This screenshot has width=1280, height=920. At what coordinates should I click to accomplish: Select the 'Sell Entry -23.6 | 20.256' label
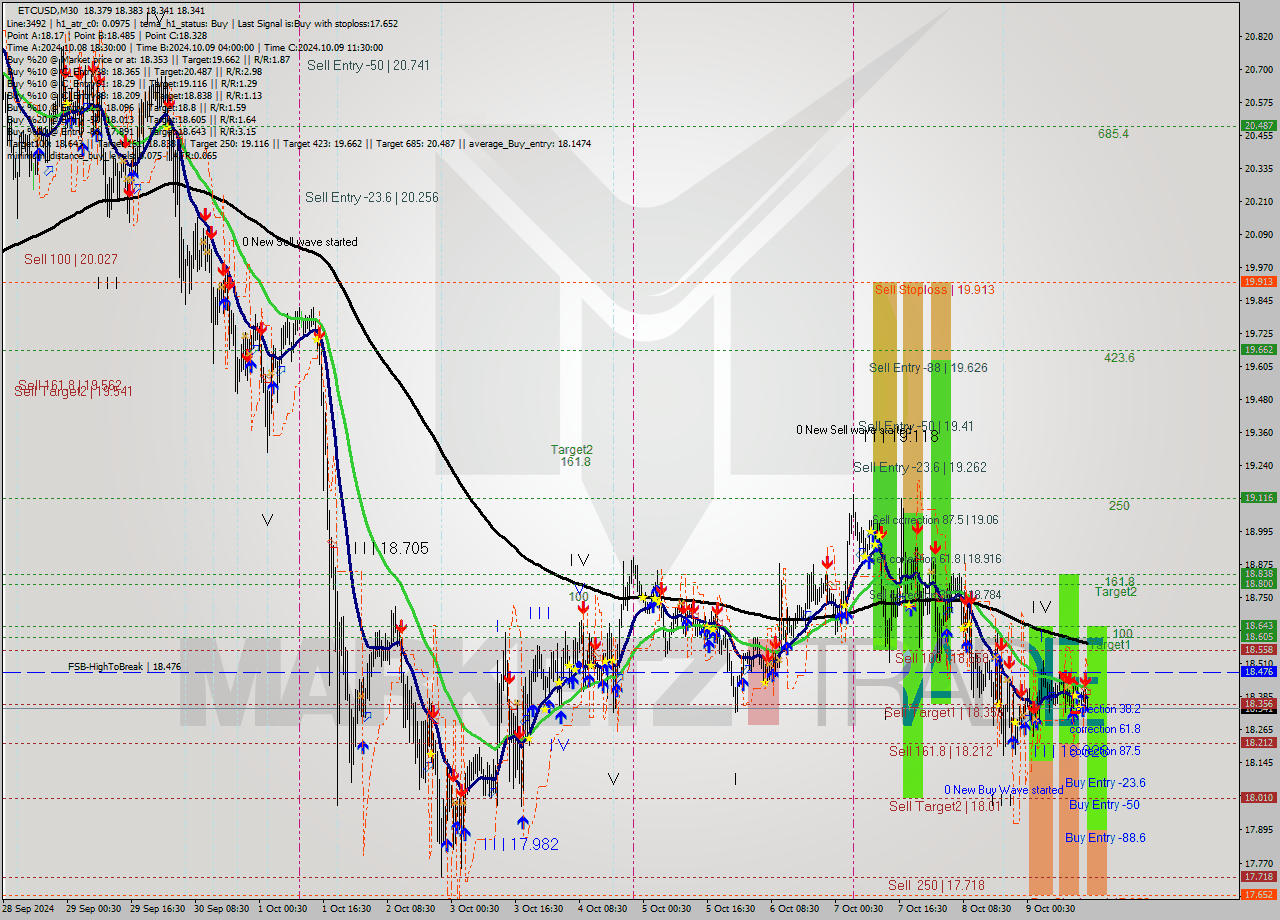click(x=372, y=198)
